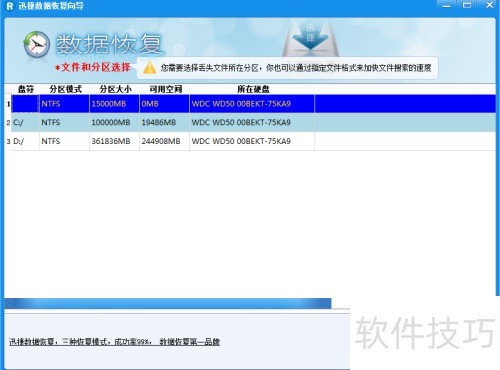
Task: Close the data recovery wizard window
Action: (489, 5)
